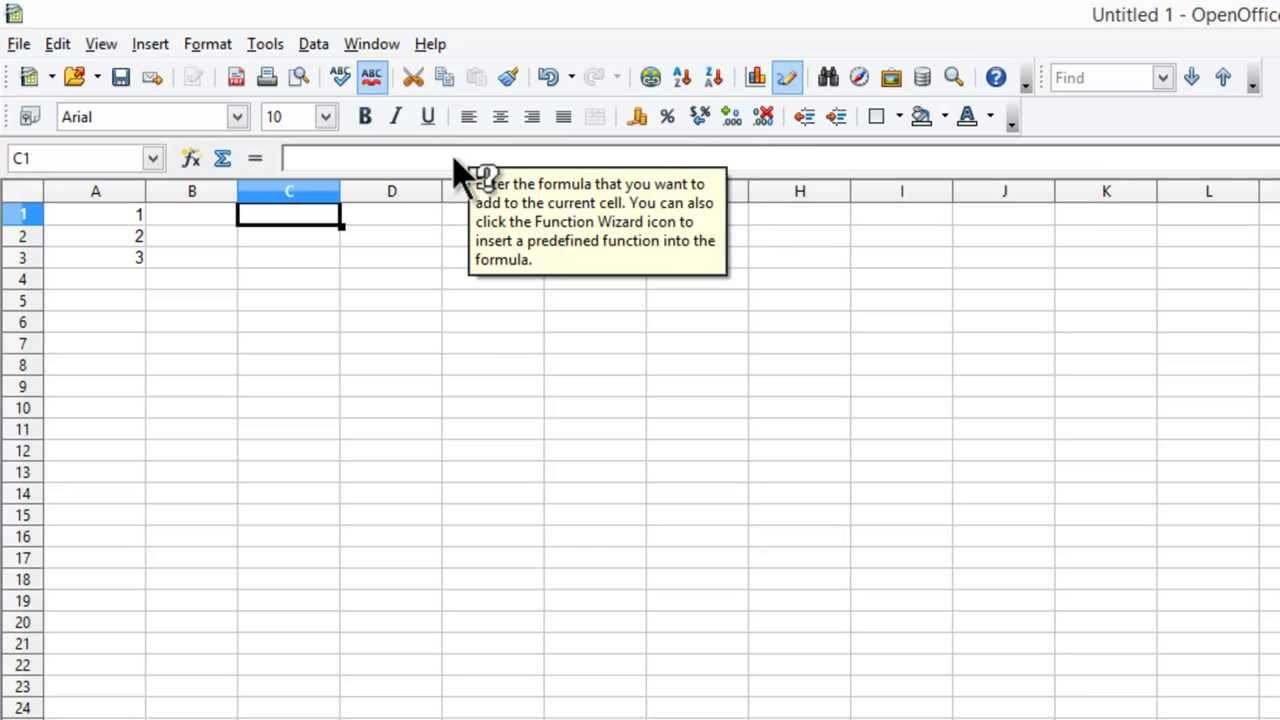Toggle AutoSpellcheck highlighting

coord(371,77)
